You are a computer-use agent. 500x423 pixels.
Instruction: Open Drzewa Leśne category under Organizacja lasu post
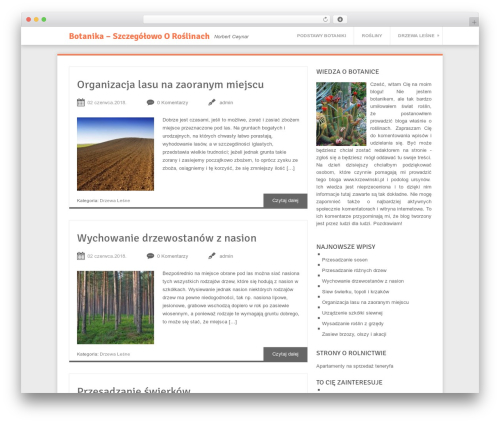tap(115, 201)
